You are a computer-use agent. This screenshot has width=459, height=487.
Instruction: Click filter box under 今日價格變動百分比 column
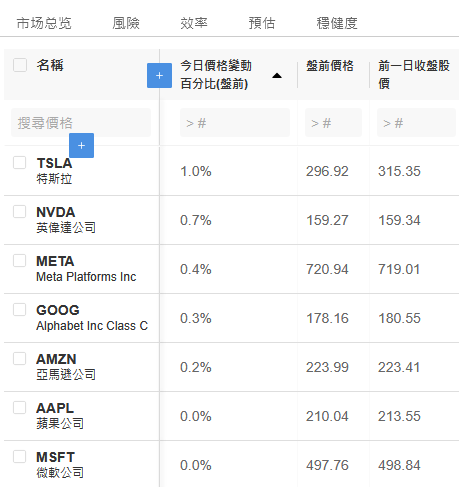point(235,123)
